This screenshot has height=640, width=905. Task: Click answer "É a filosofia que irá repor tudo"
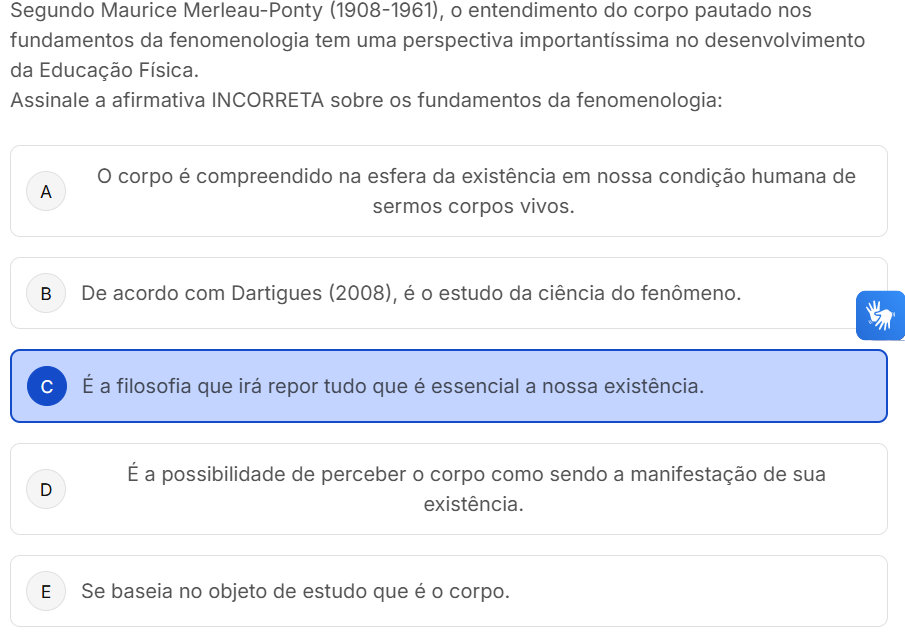tap(392, 386)
